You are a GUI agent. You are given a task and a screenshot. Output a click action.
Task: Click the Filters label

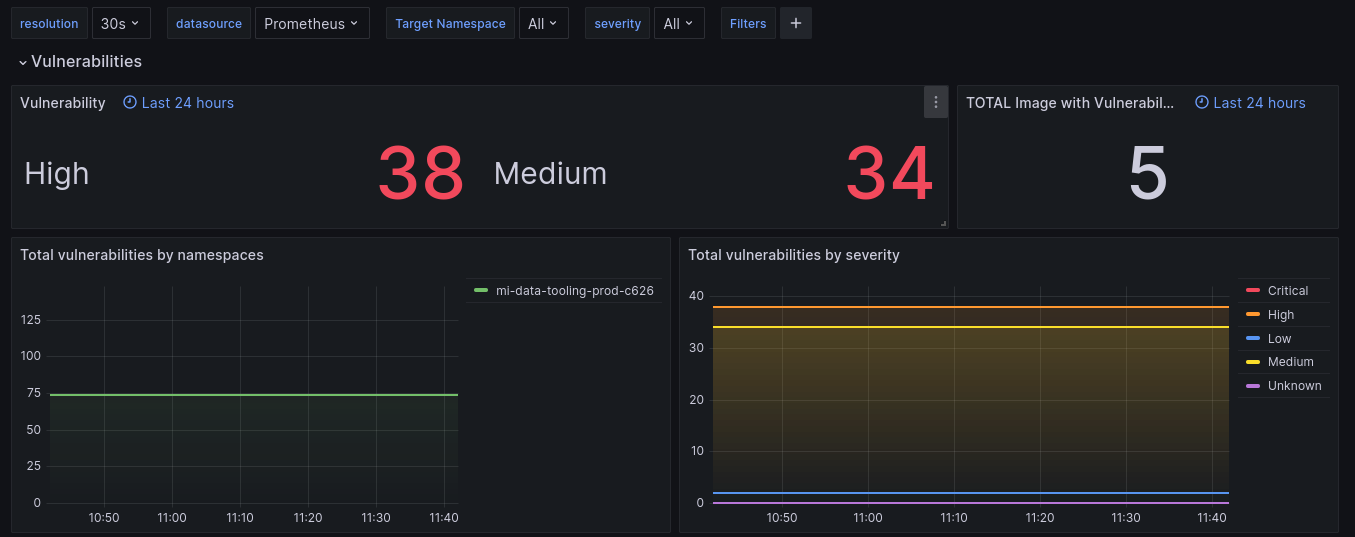pos(748,24)
